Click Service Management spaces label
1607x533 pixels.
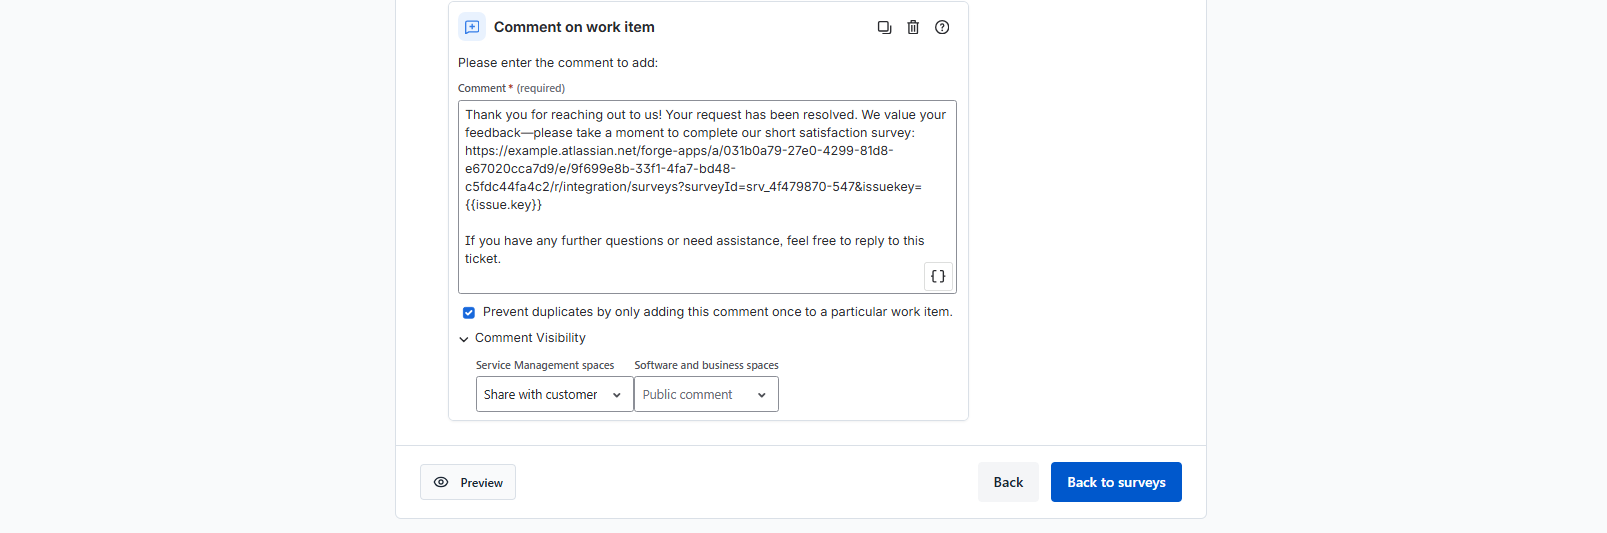coord(545,365)
